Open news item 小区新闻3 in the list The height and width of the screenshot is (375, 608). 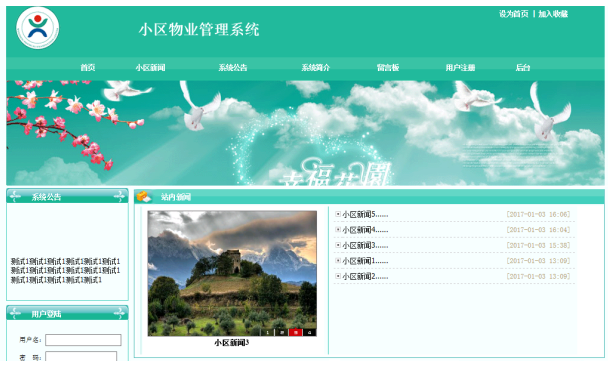365,245
